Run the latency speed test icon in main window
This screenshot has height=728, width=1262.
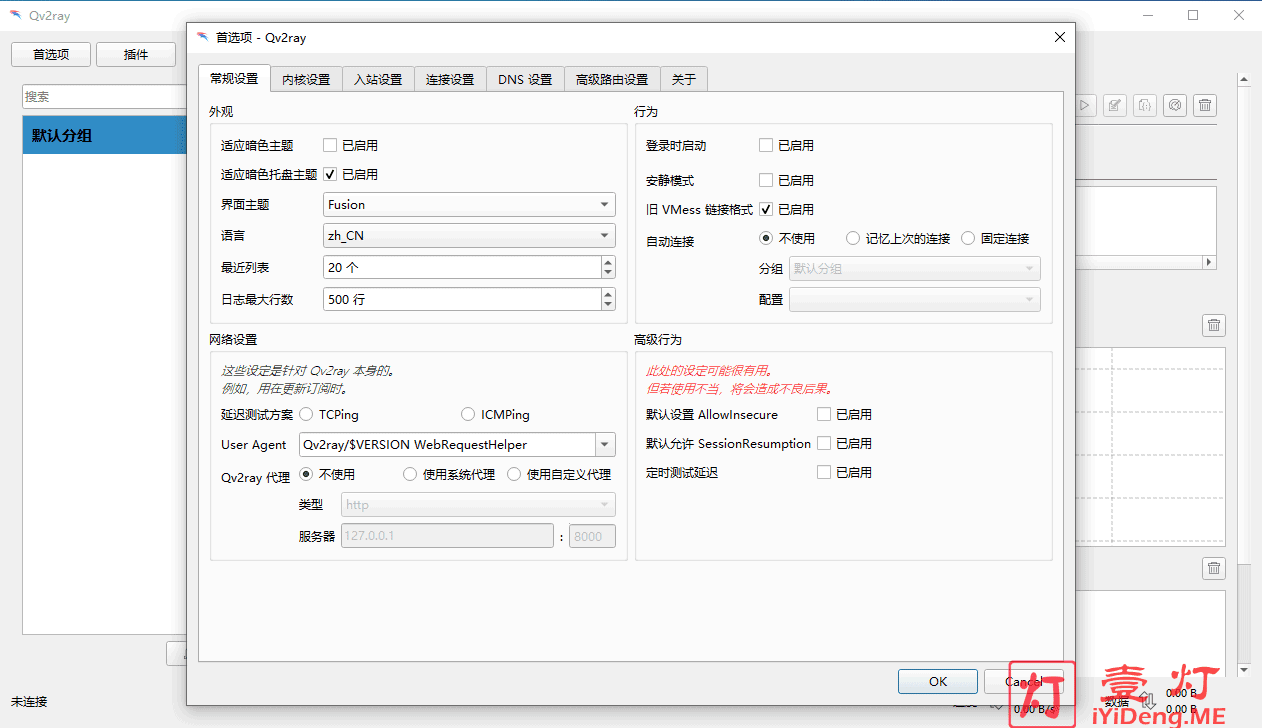point(1176,105)
